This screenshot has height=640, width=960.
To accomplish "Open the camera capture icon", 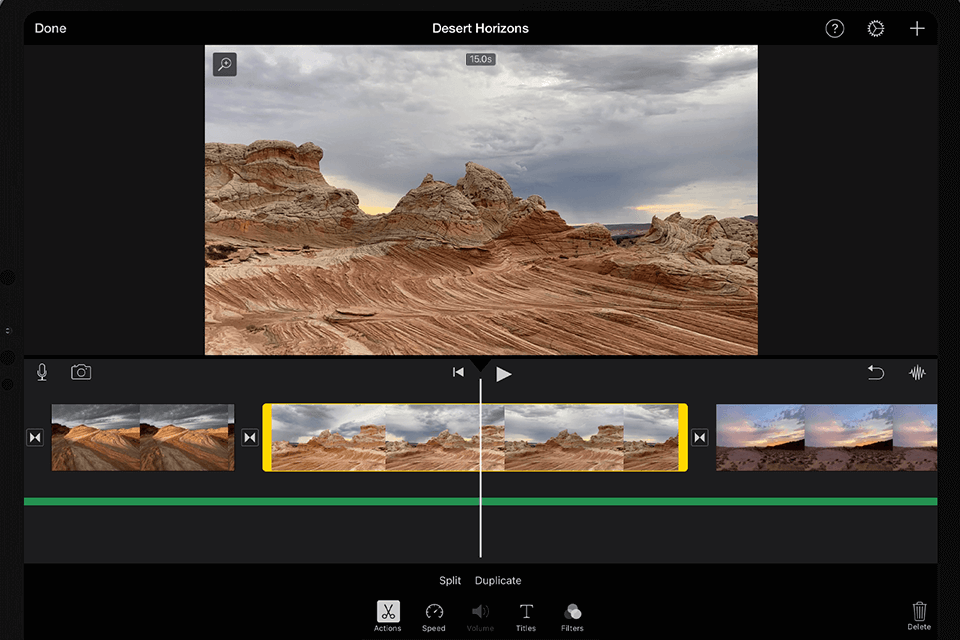I will 81,372.
